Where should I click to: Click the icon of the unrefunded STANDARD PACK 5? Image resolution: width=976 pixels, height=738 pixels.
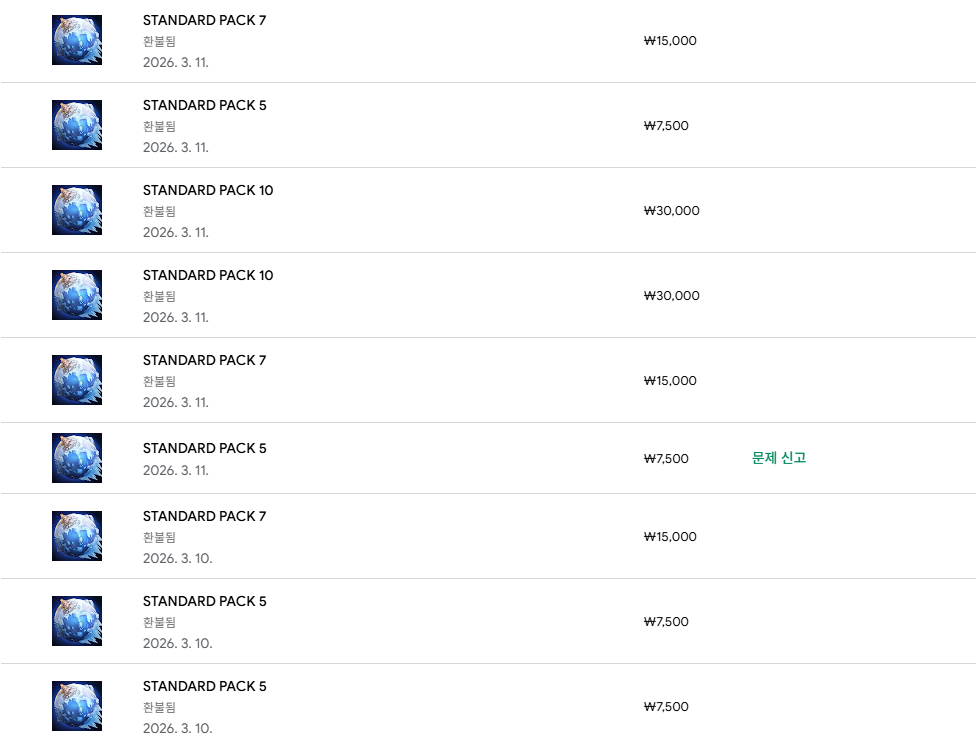[x=77, y=458]
